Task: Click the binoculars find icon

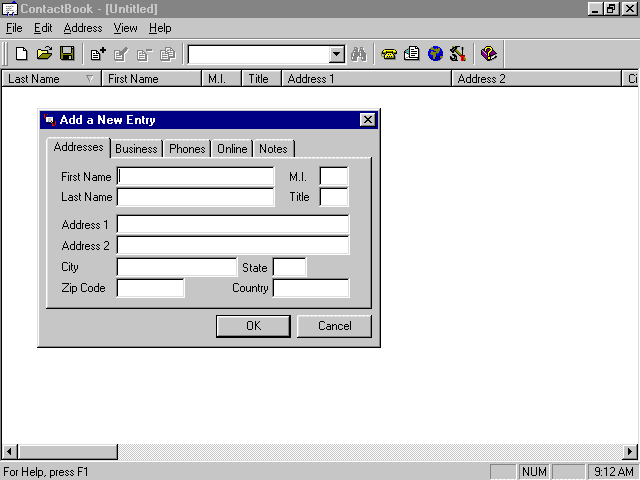Action: coord(359,54)
